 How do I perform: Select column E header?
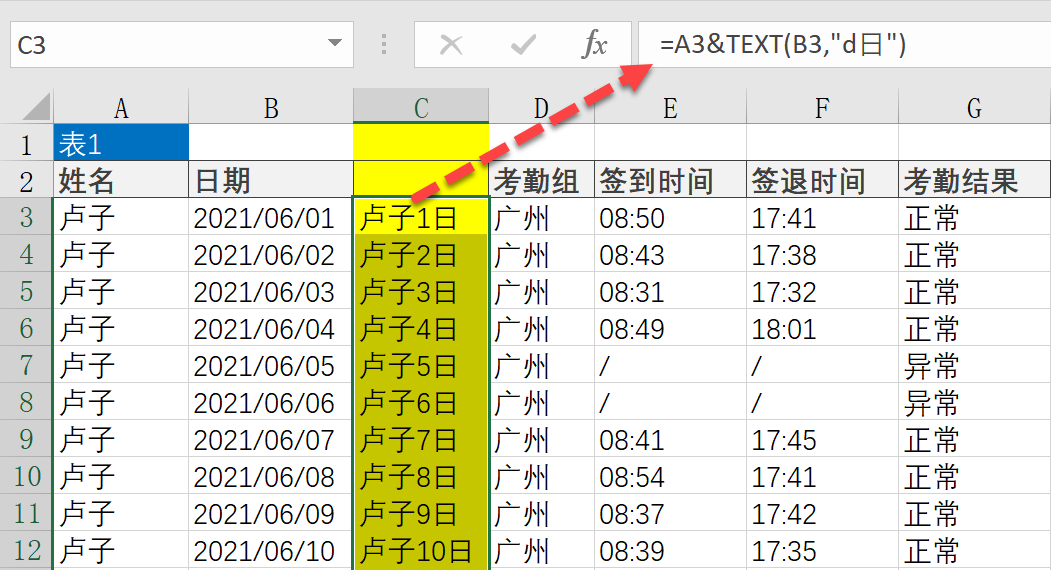670,107
